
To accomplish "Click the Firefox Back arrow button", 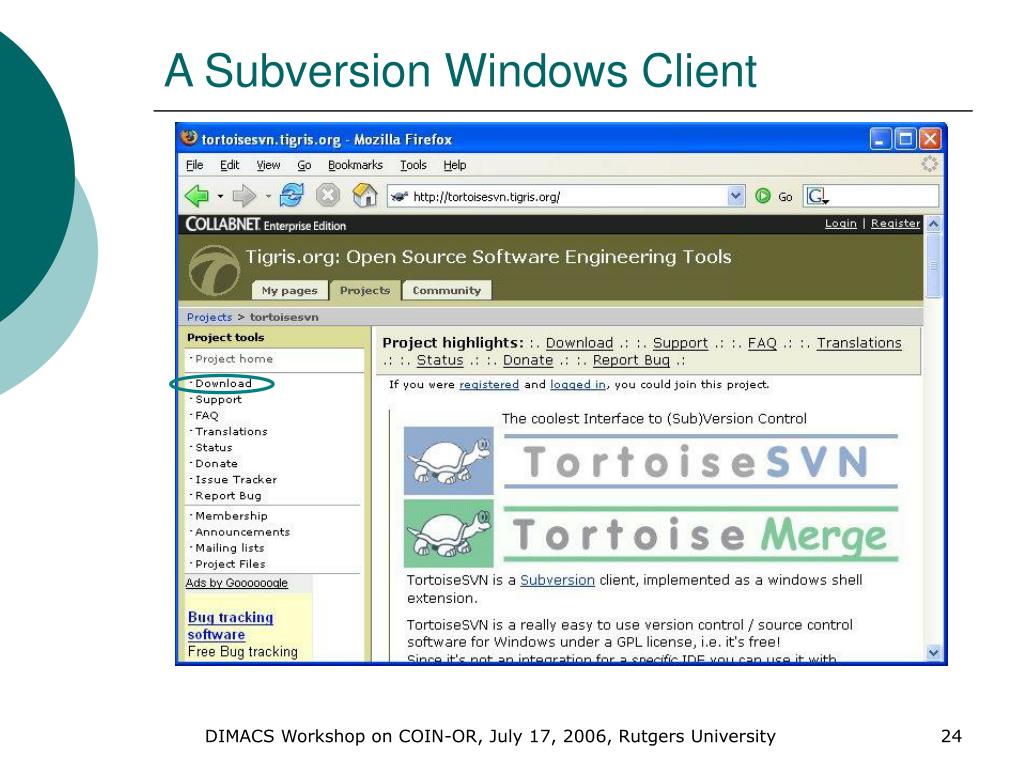I will (x=197, y=195).
